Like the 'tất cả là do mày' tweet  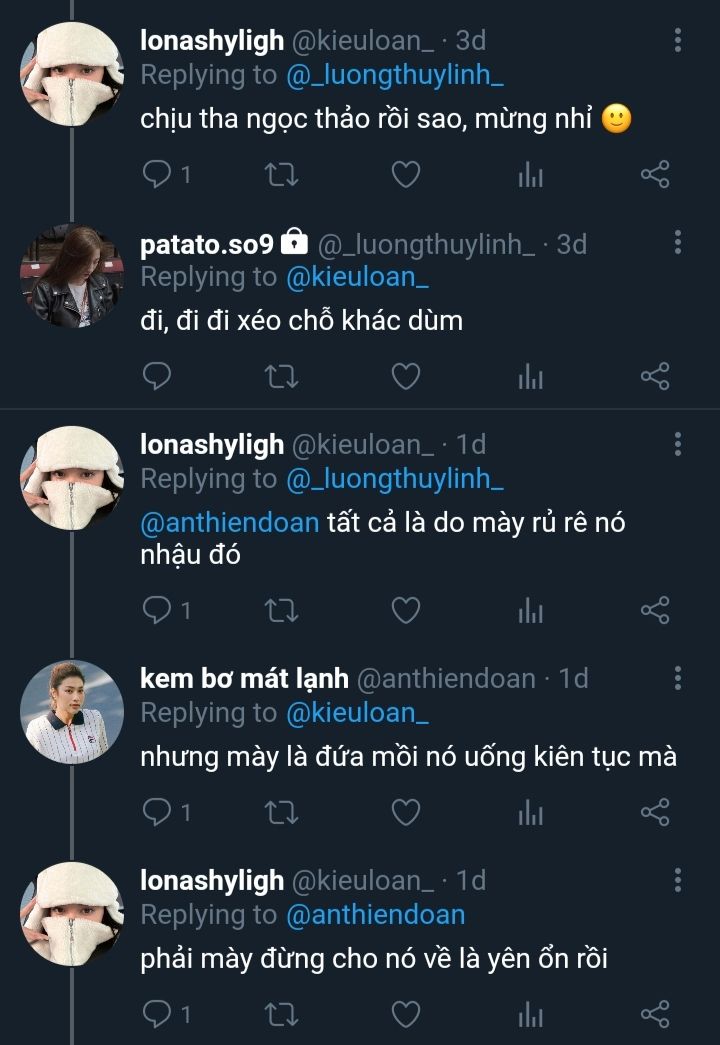coord(405,610)
